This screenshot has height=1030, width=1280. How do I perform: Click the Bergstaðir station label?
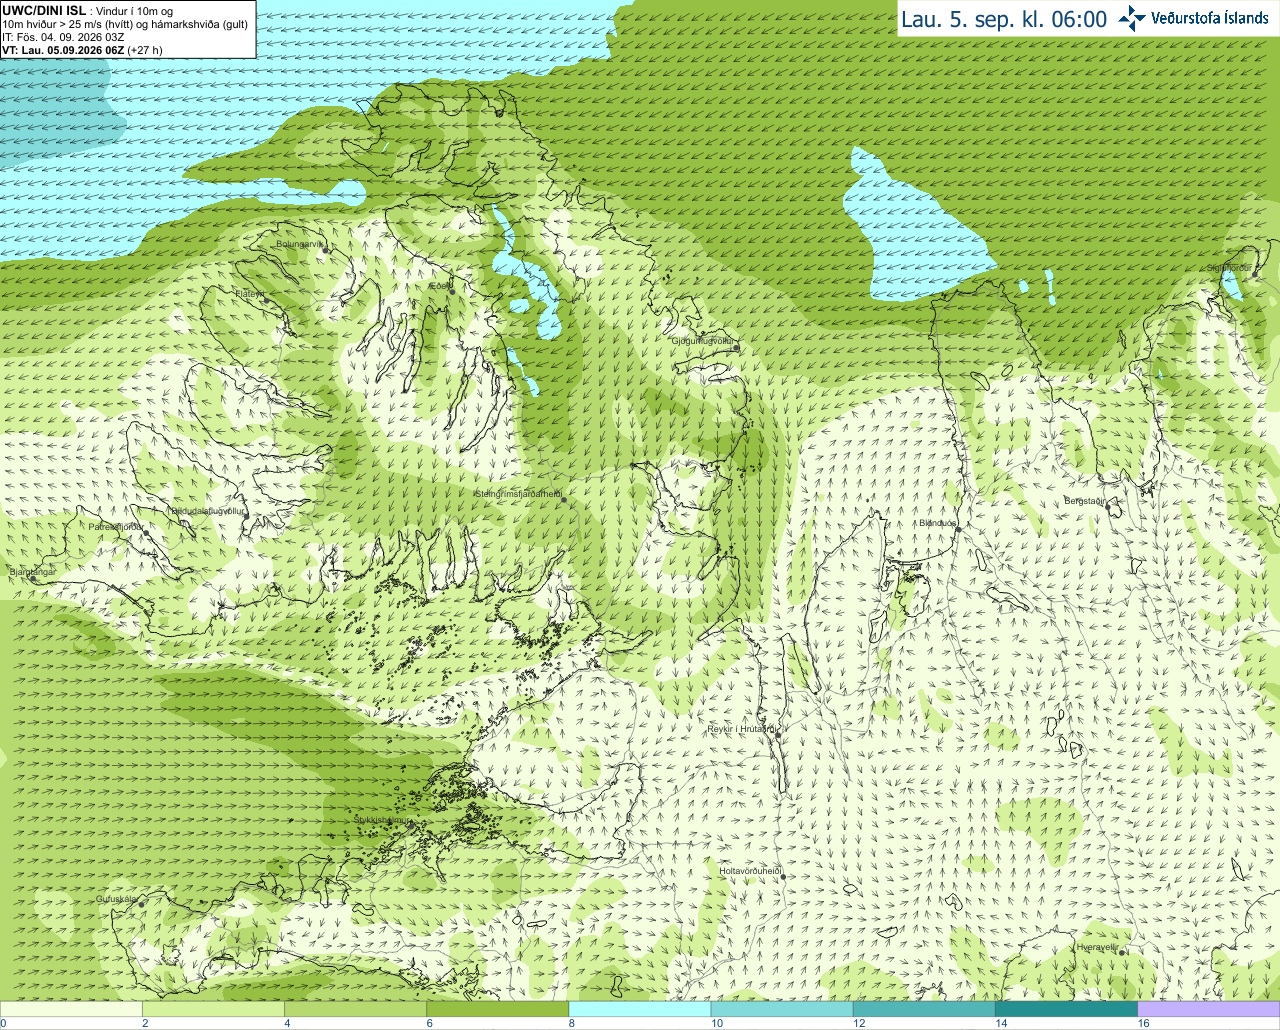pyautogui.click(x=1084, y=500)
